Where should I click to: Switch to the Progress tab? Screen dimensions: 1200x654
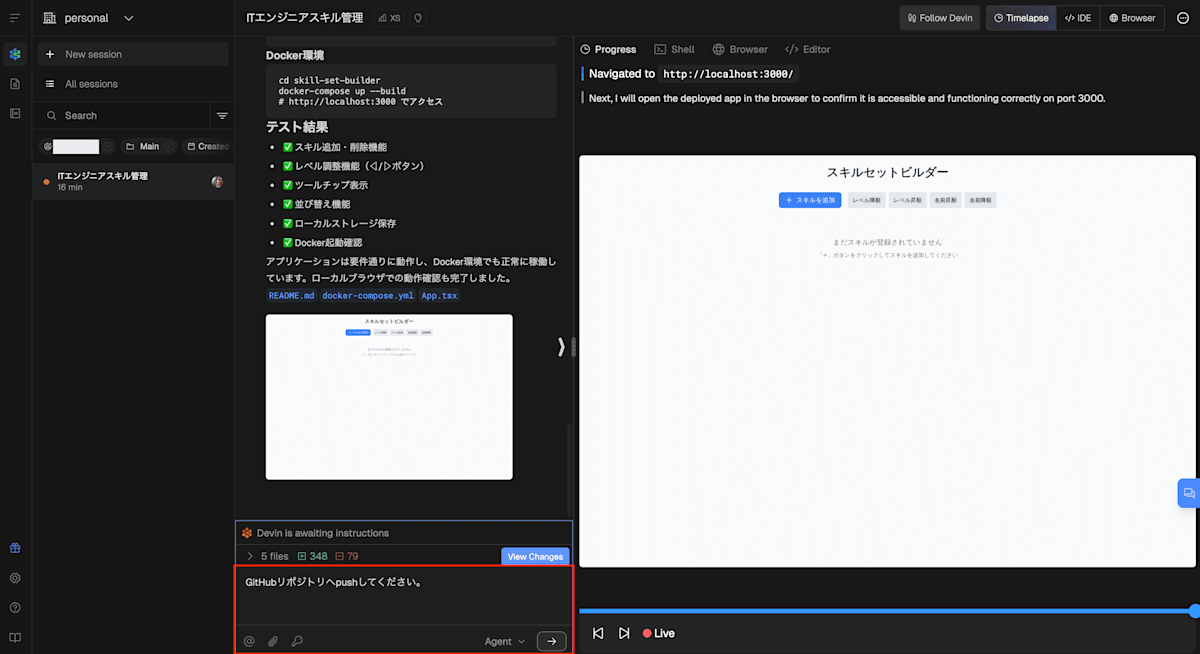[x=608, y=49]
